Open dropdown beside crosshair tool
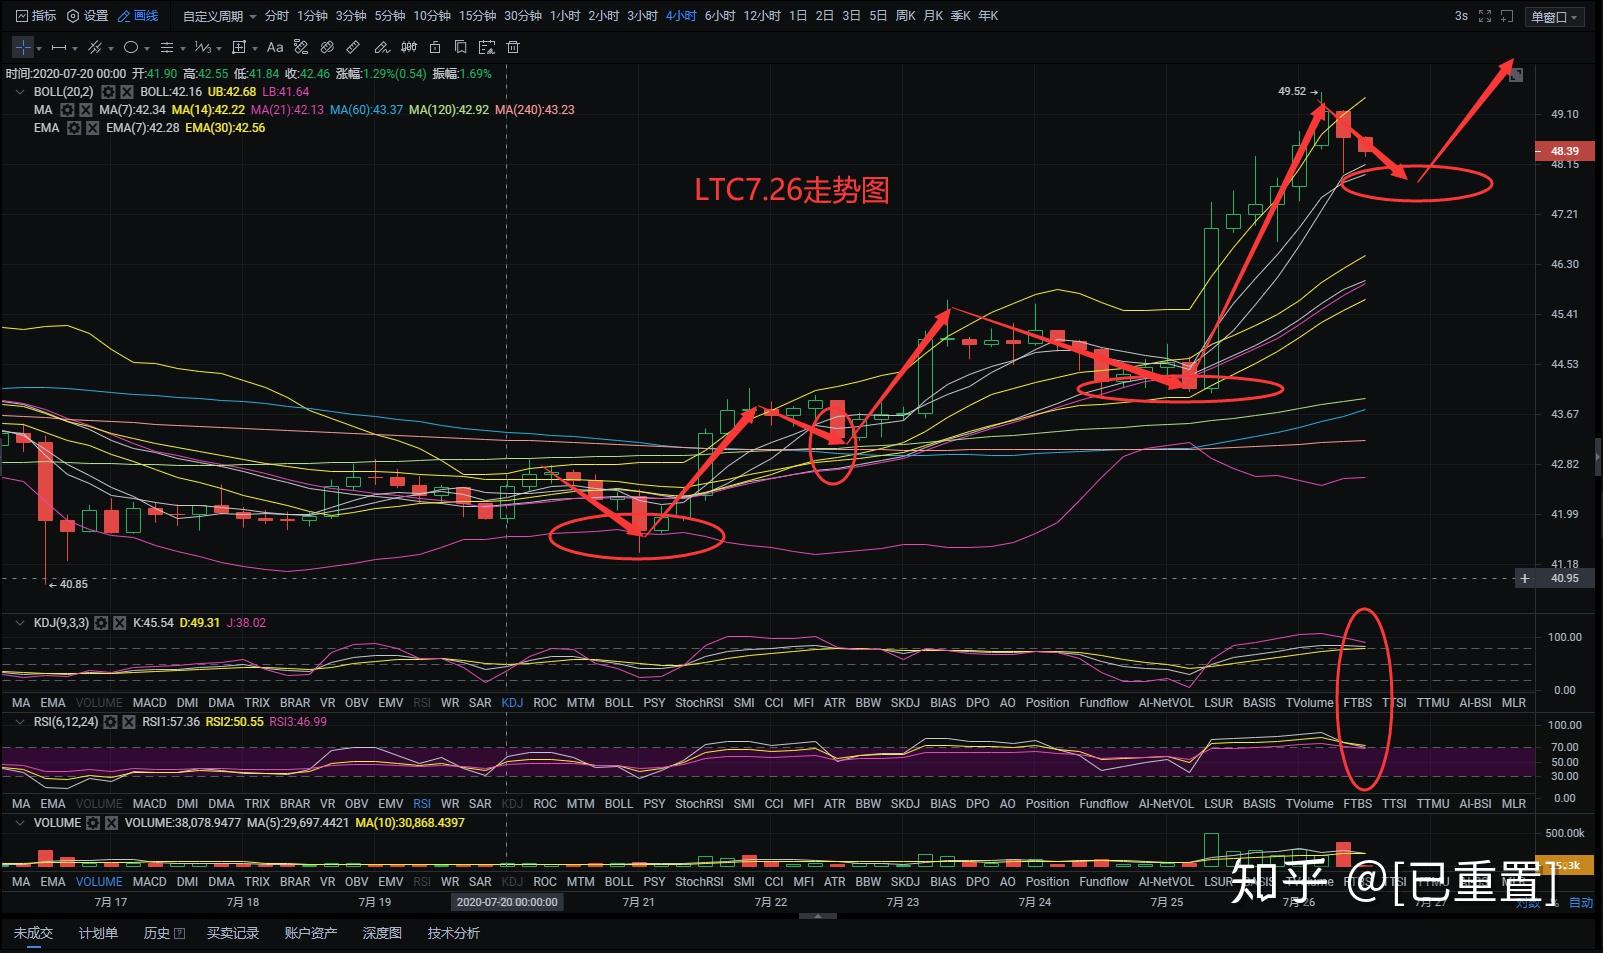The width and height of the screenshot is (1603, 953). [x=39, y=48]
